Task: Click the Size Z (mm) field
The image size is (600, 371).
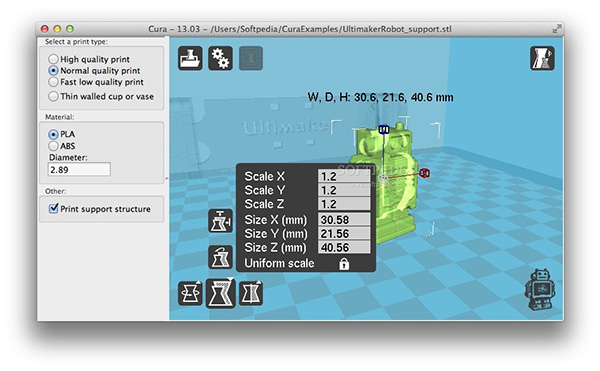Action: tap(344, 247)
